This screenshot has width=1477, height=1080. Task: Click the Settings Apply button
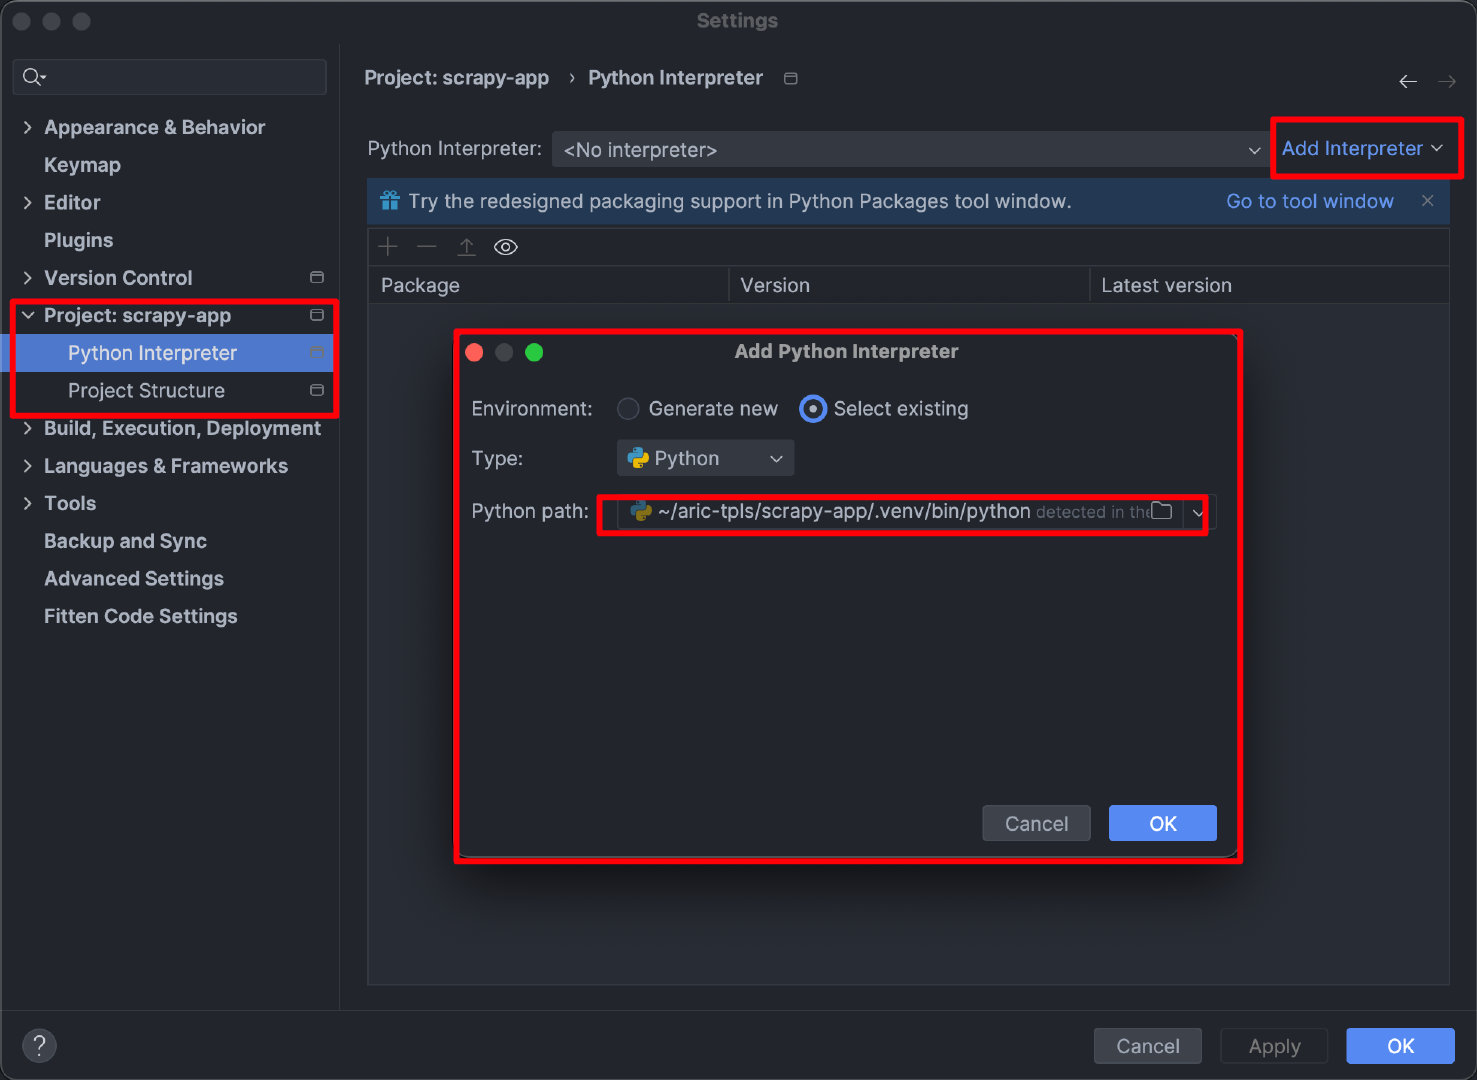tap(1274, 1046)
